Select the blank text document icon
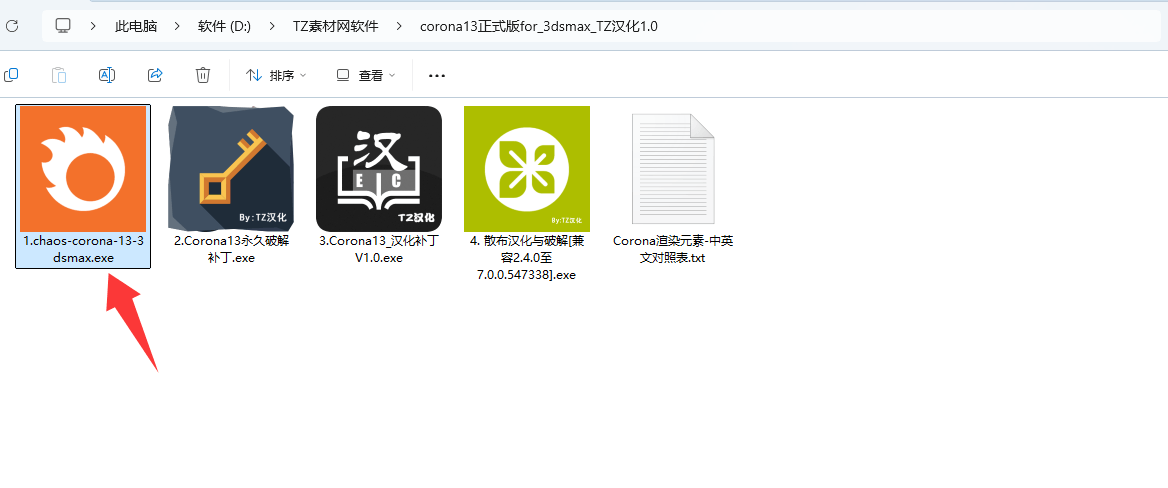Image resolution: width=1168 pixels, height=488 pixels. pyautogui.click(x=673, y=168)
